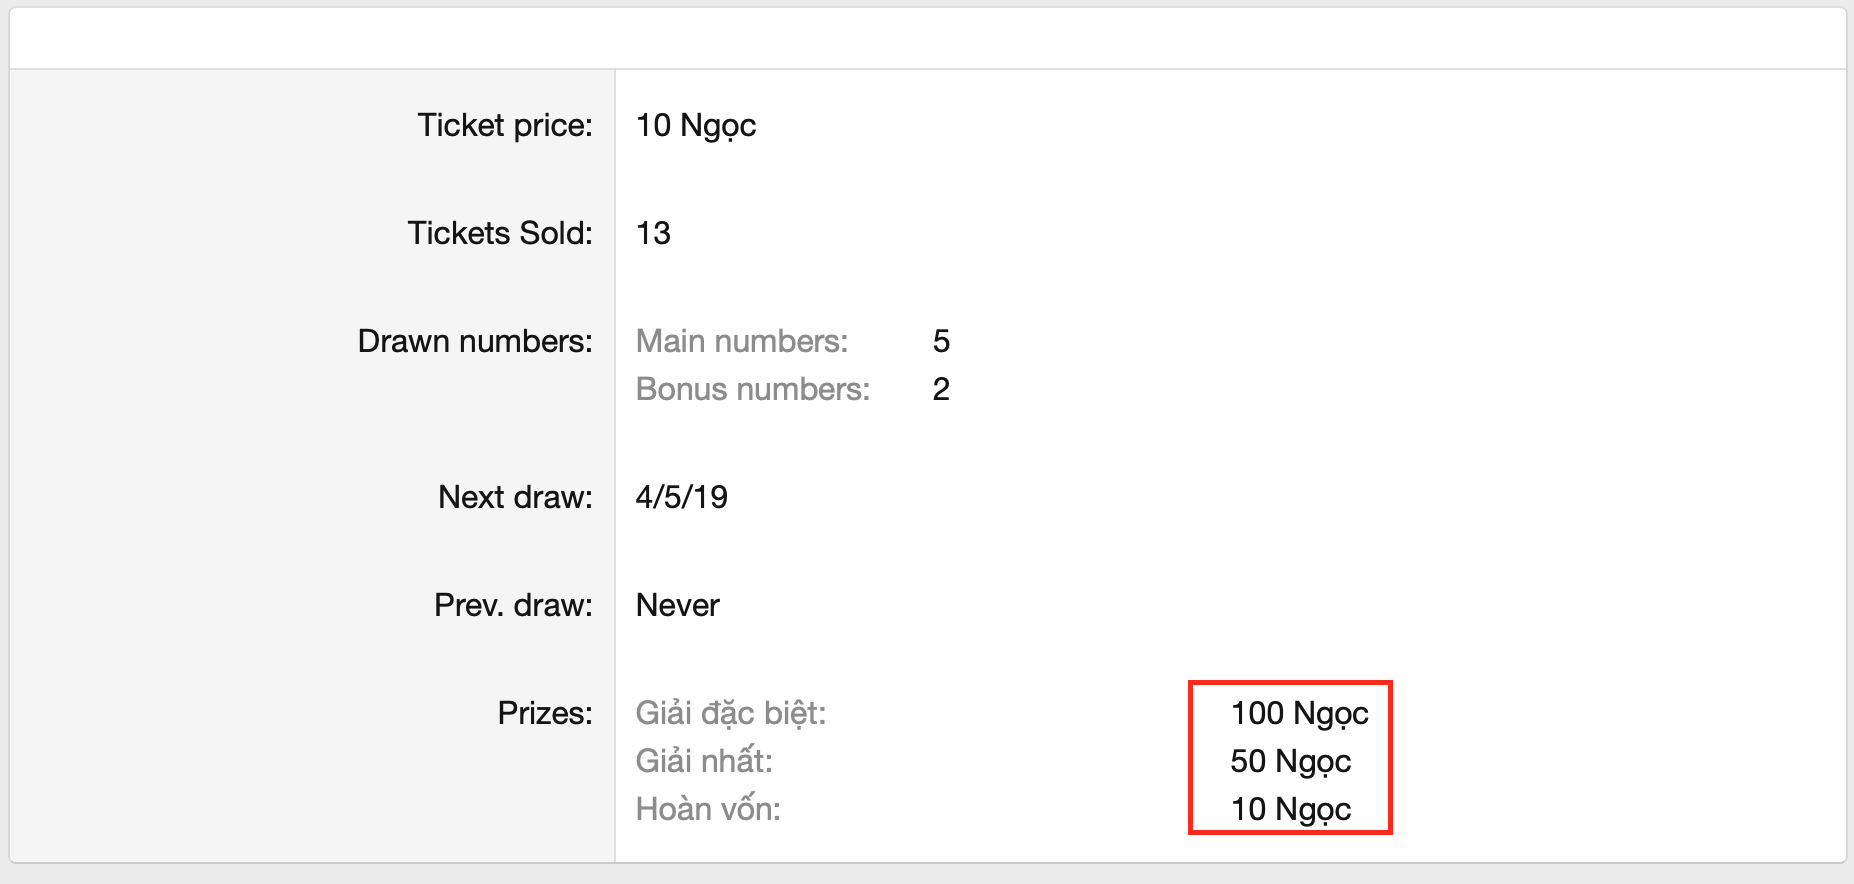Select the 50 Ngọc prize amount
The image size is (1854, 884).
pyautogui.click(x=1290, y=761)
